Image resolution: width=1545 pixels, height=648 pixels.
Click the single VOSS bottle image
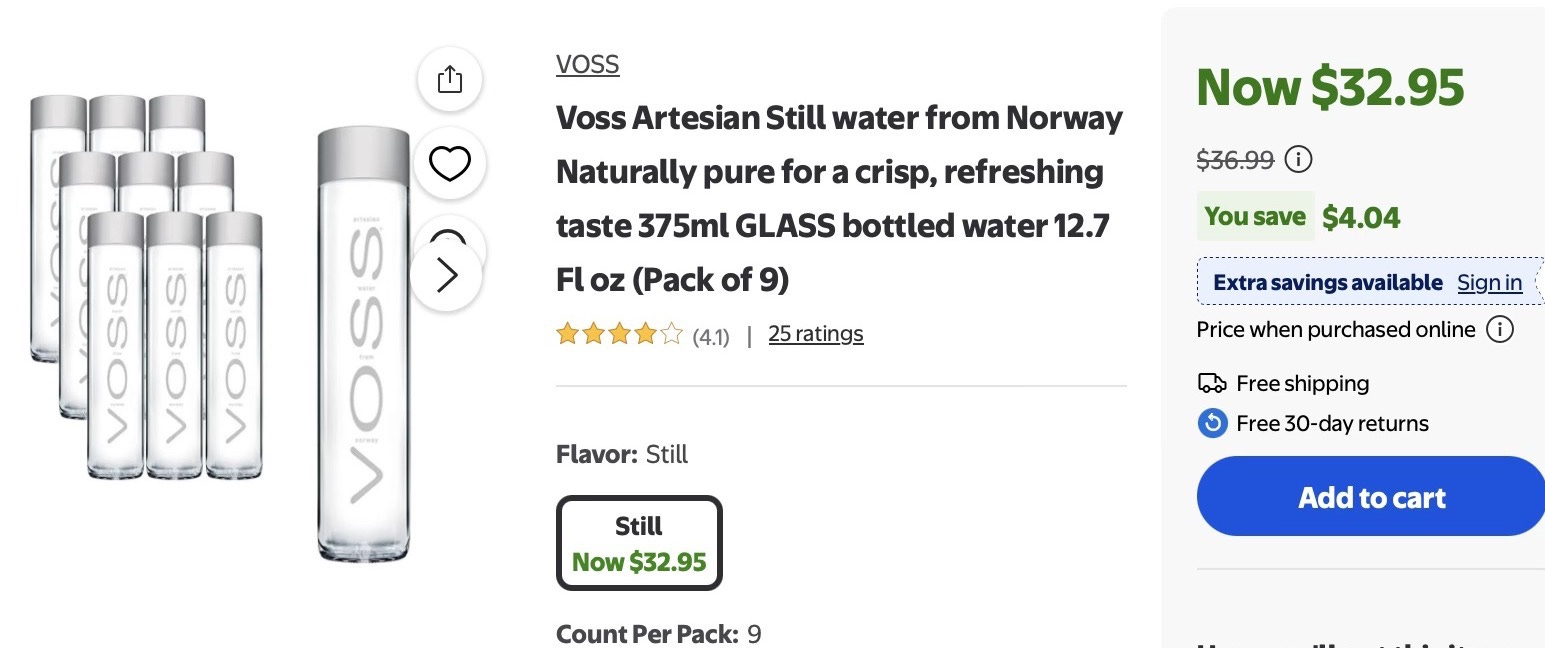coord(363,345)
